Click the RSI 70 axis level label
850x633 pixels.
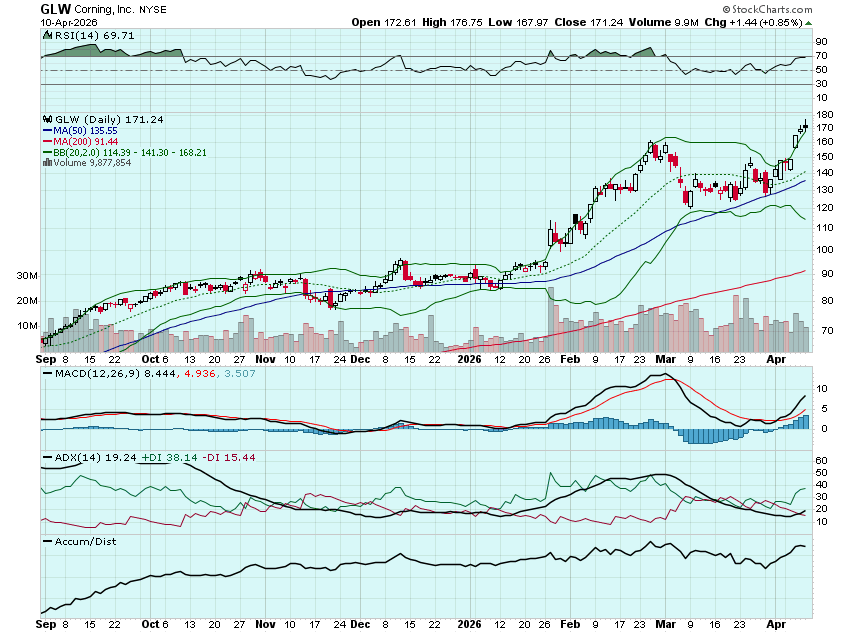point(822,56)
